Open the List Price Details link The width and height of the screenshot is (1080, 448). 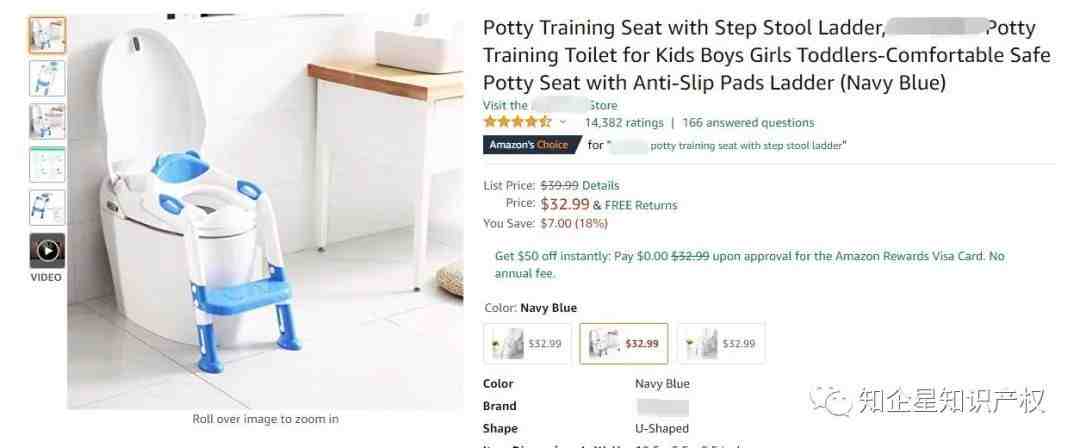(601, 185)
